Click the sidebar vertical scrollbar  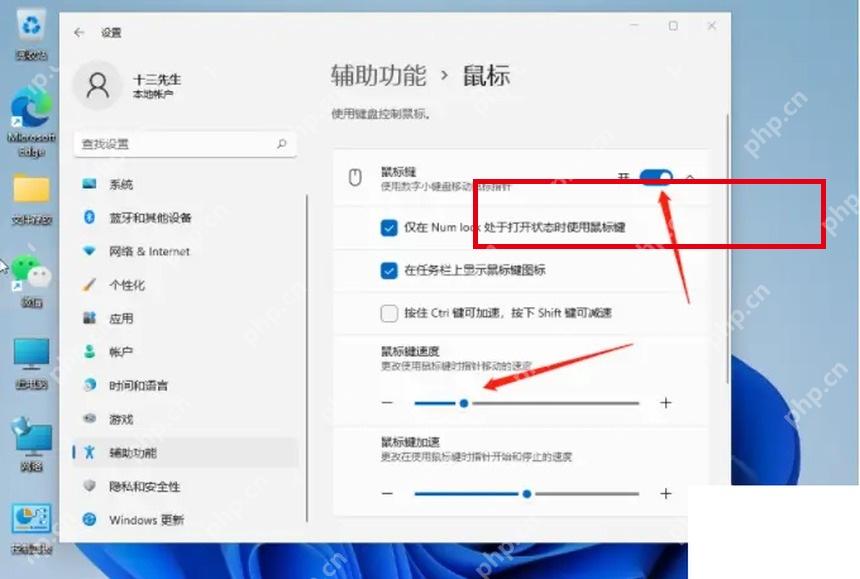307,357
